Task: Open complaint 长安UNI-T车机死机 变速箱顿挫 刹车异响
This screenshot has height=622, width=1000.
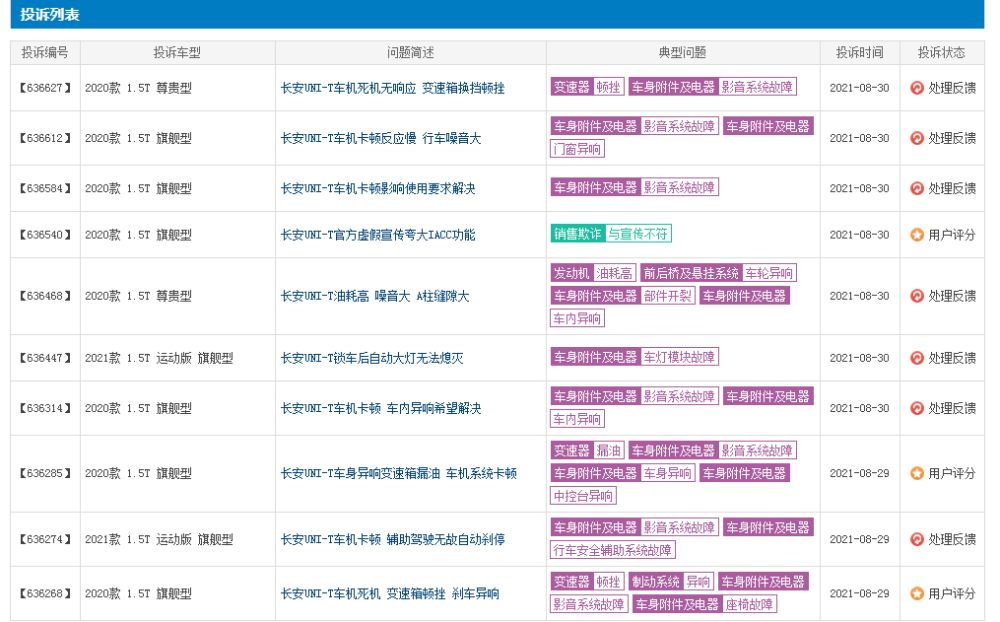Action: pyautogui.click(x=390, y=593)
